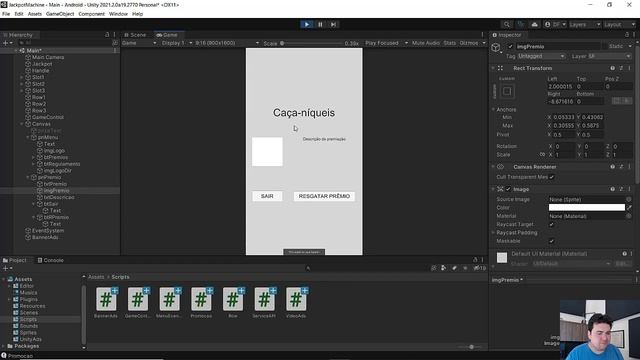The image size is (640, 360).
Task: Click the Game view Scale slider
Action: pos(311,43)
